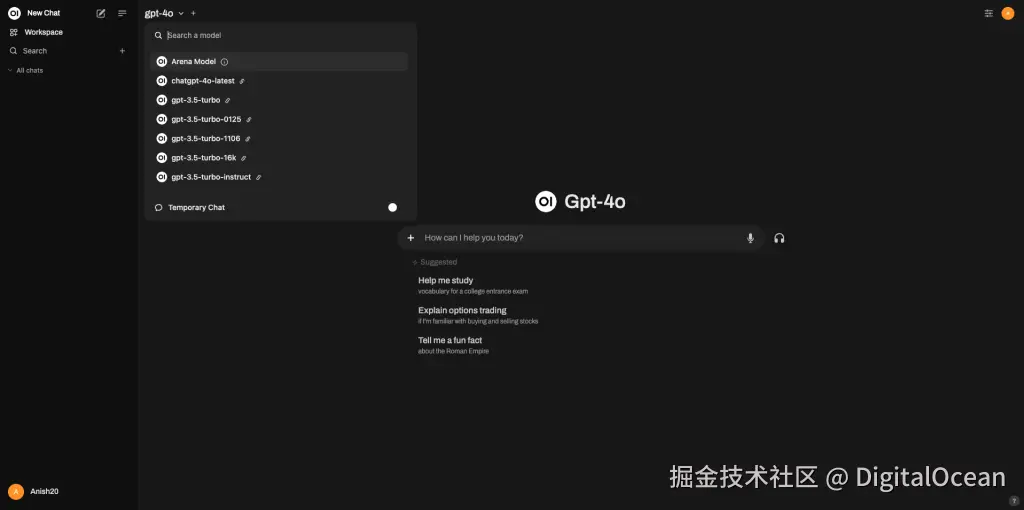The image size is (1024, 510).
Task: Click the plus icon next to sidebar Search
Action: click(122, 51)
